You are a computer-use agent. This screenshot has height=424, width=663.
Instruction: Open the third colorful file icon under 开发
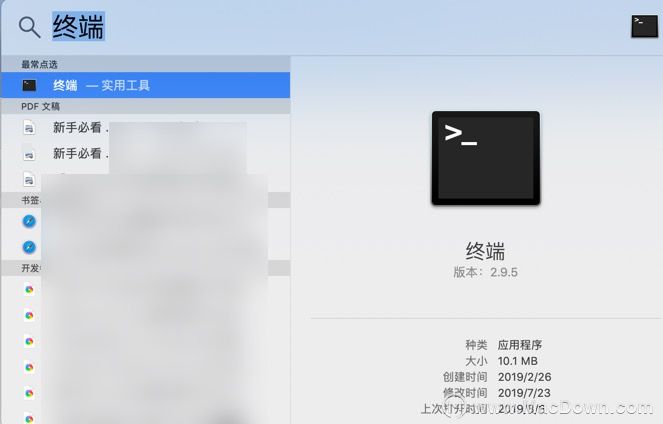[29, 341]
